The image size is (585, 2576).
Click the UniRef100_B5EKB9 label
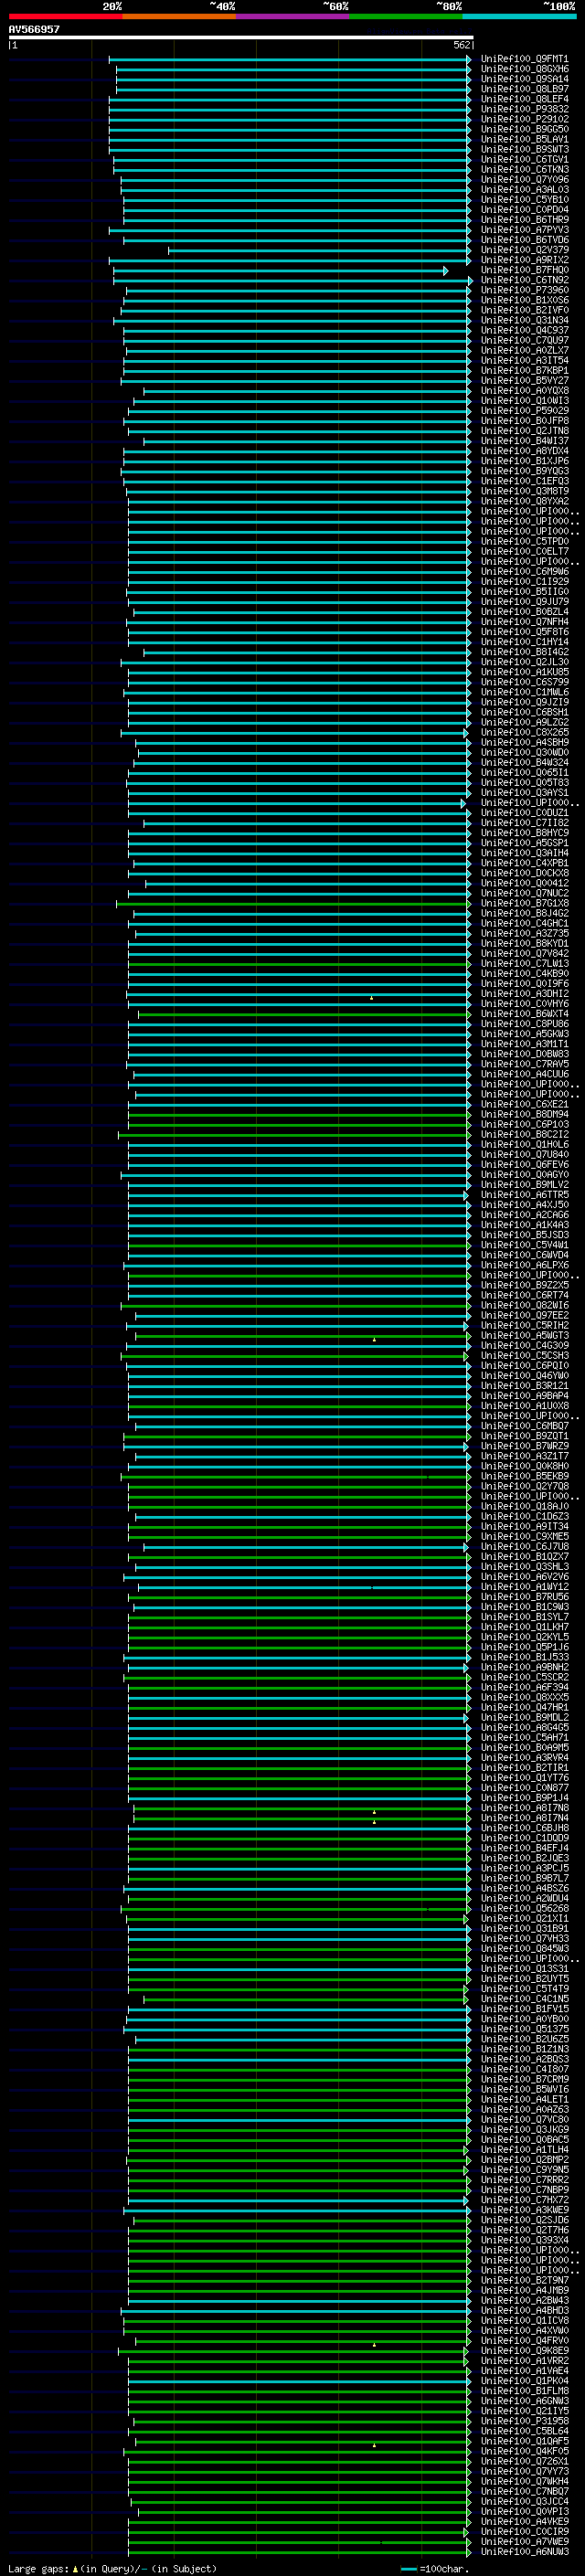coord(524,1476)
